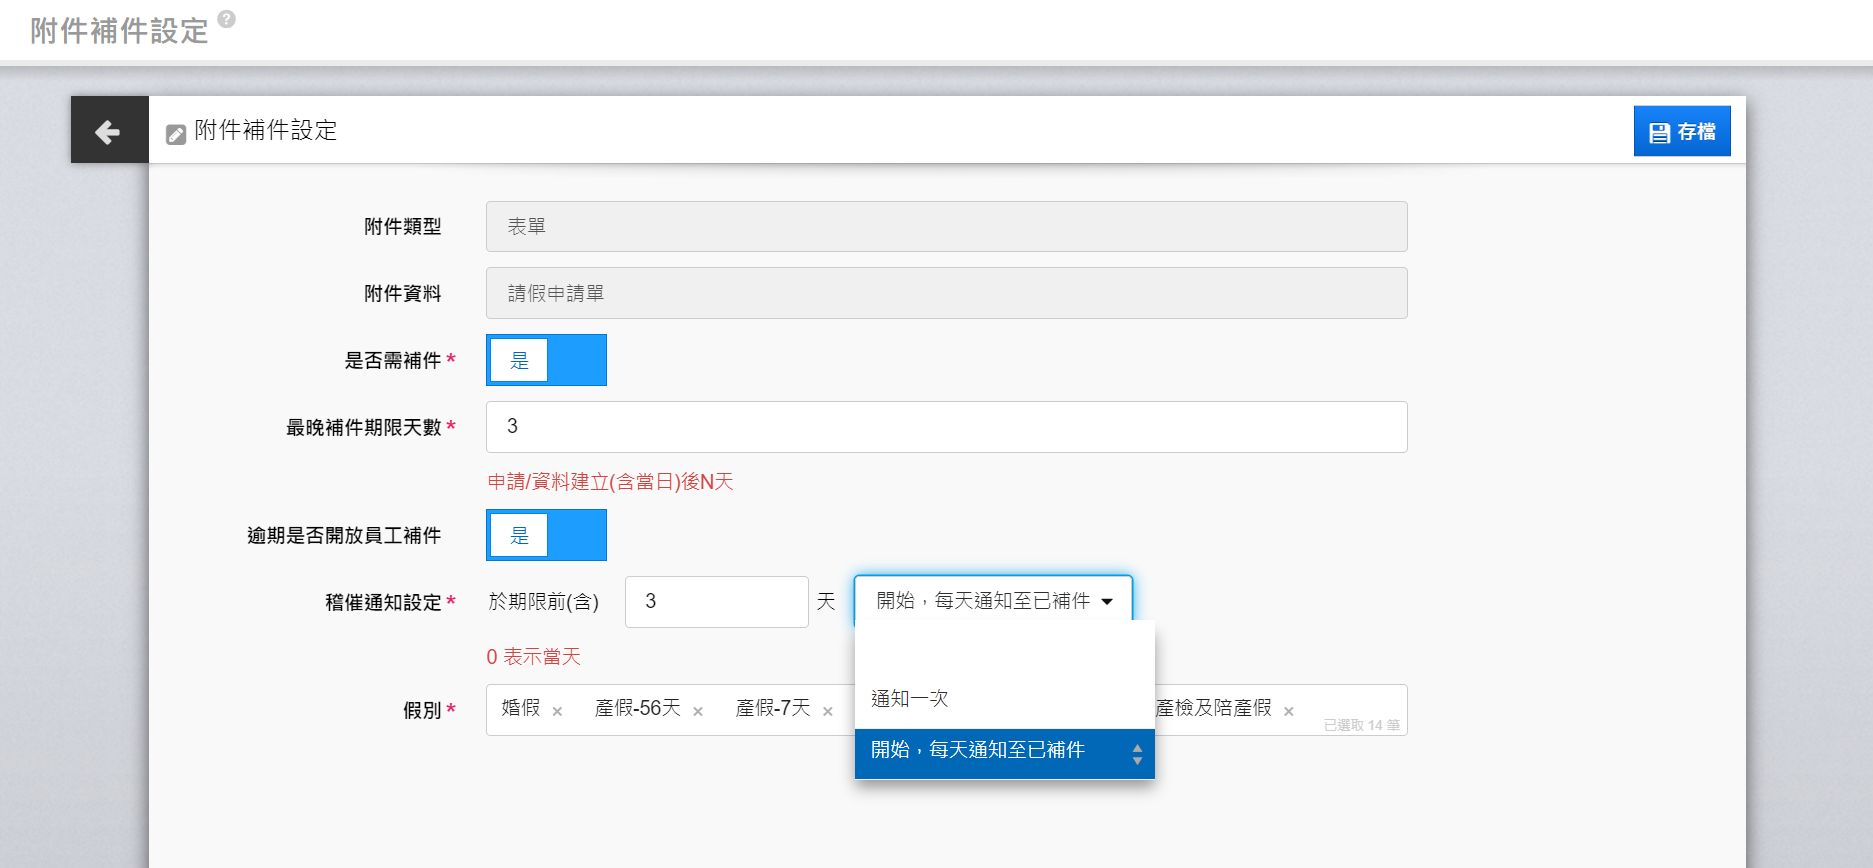Click the 稽催通知設定 days input field
This screenshot has width=1873, height=868.
pos(716,601)
